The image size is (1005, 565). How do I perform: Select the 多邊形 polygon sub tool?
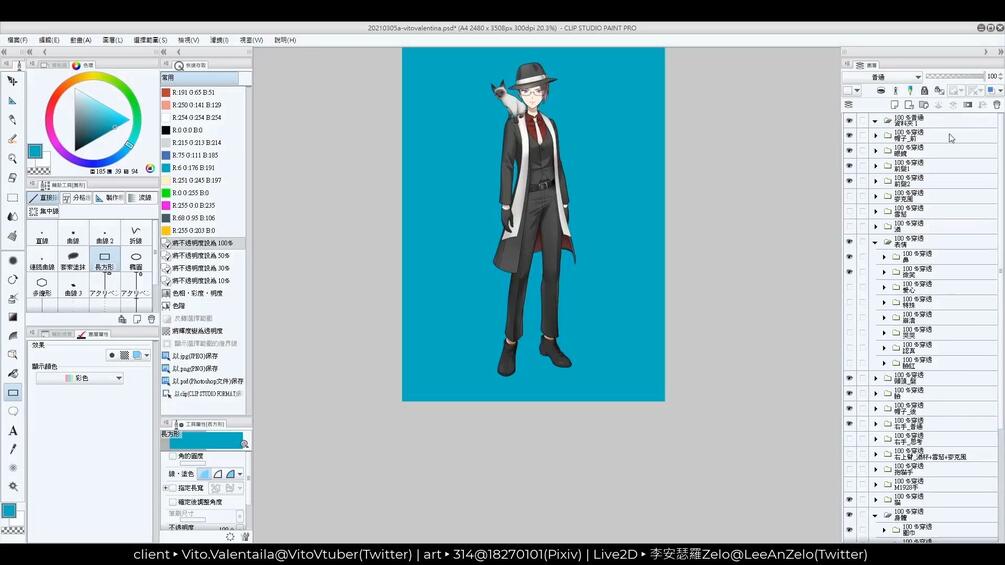click(x=42, y=286)
